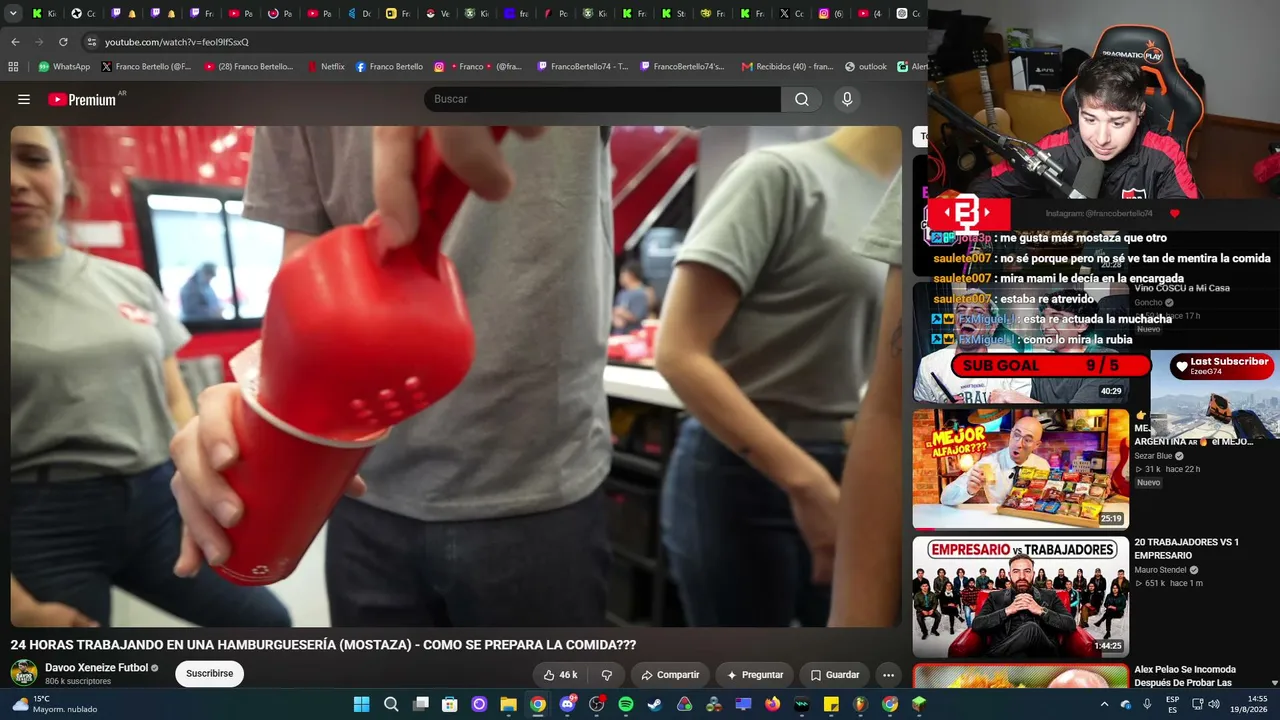1280x720 pixels.
Task: Open File Explorer from the taskbar
Action: [508, 704]
